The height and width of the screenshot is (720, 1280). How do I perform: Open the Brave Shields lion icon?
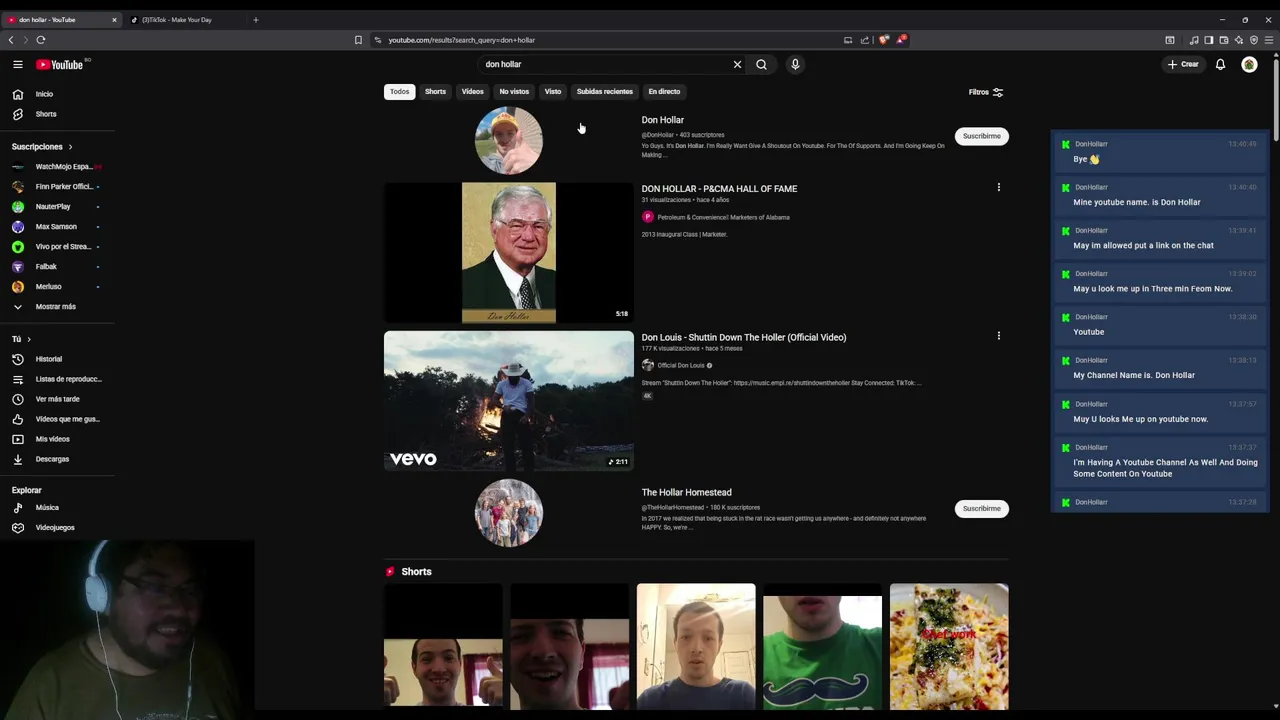[884, 40]
